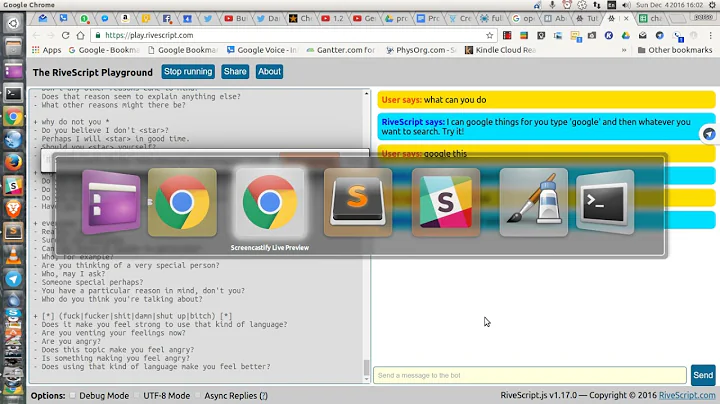
Task: Open system settings gear in top bar
Action: click(714, 5)
